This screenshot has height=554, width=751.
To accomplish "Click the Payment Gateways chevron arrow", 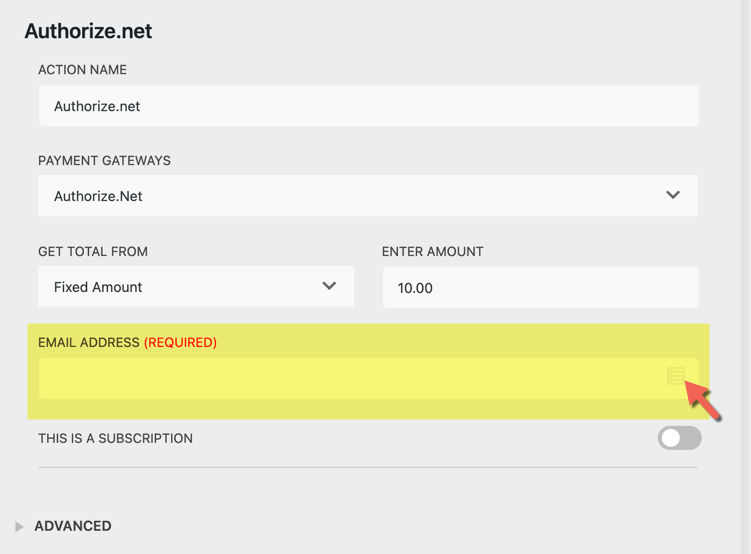I will 673,195.
